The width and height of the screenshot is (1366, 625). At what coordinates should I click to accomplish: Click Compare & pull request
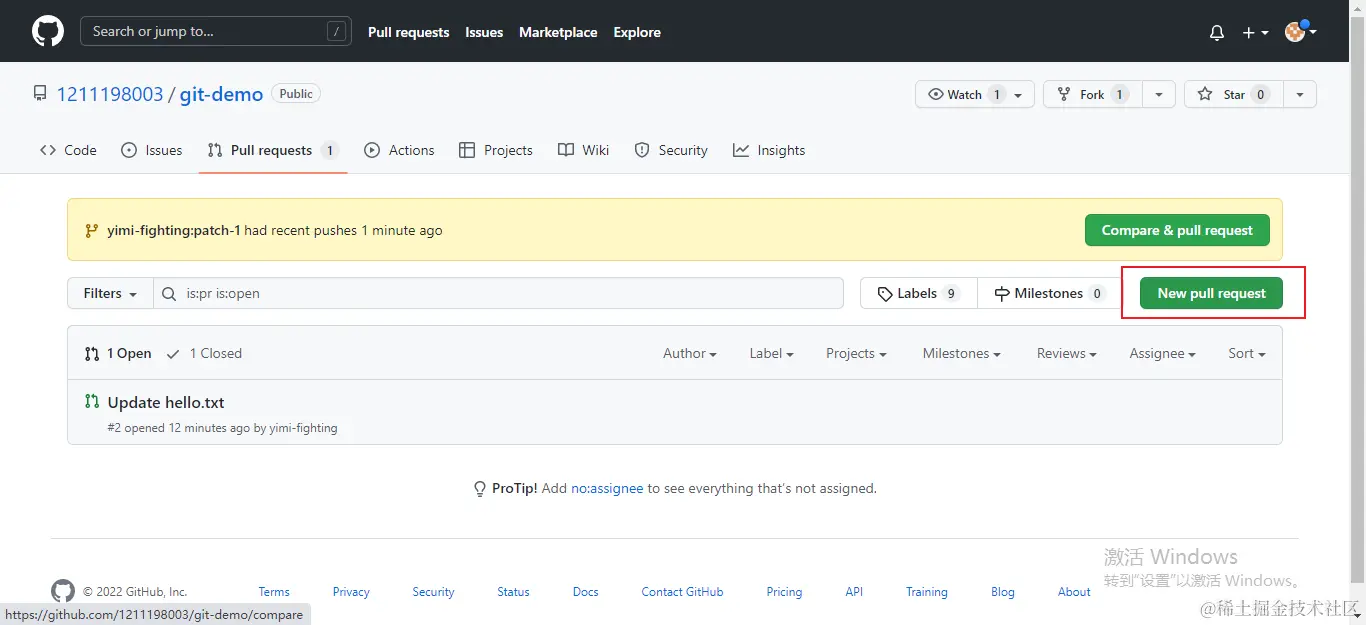pos(1177,230)
